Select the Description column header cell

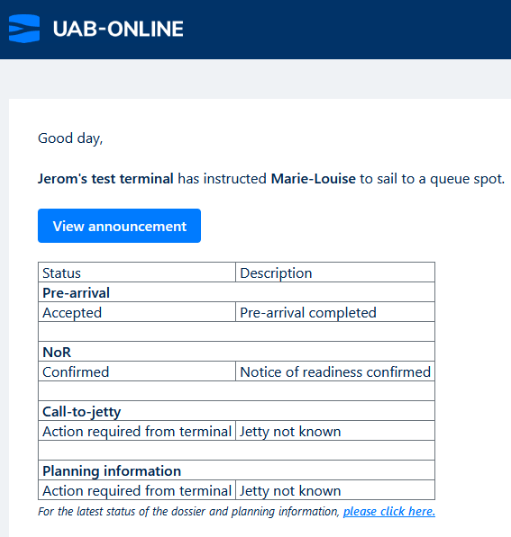(x=335, y=273)
